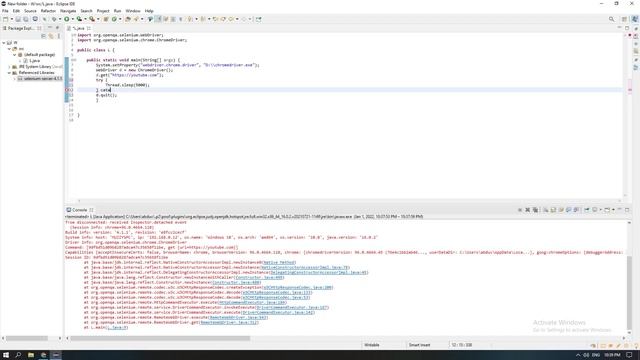Click Package Explorer horizontal scrollbar

(27, 338)
